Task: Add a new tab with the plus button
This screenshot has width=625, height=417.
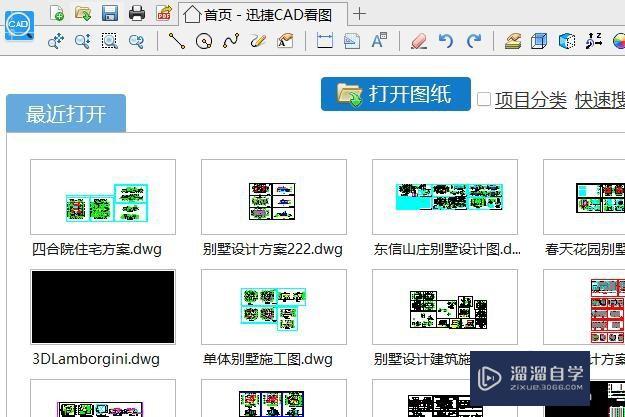Action: point(359,14)
